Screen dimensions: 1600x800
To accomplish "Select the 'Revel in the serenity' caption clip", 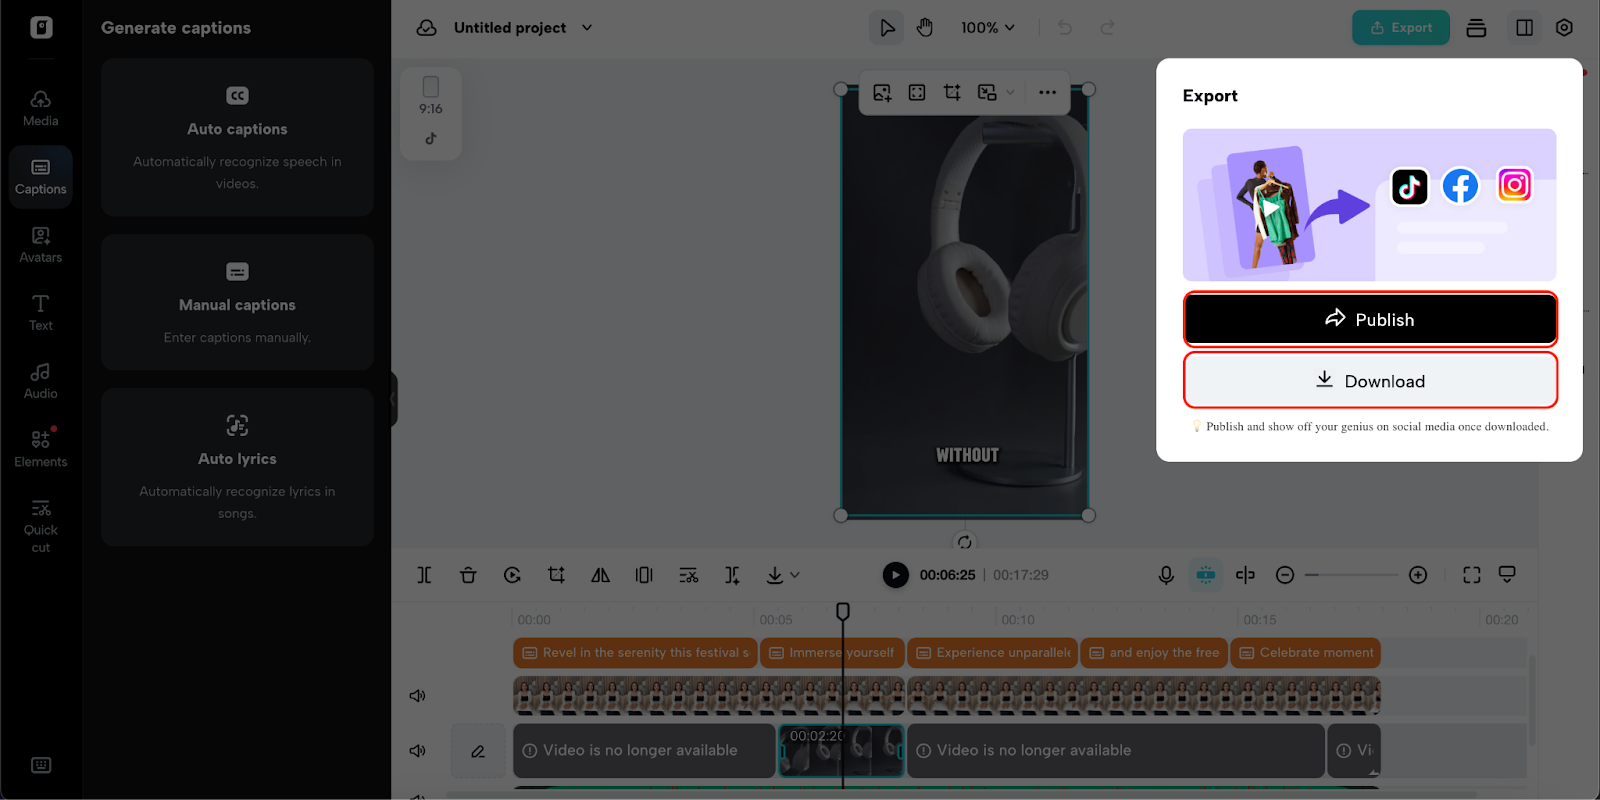I will click(x=635, y=652).
